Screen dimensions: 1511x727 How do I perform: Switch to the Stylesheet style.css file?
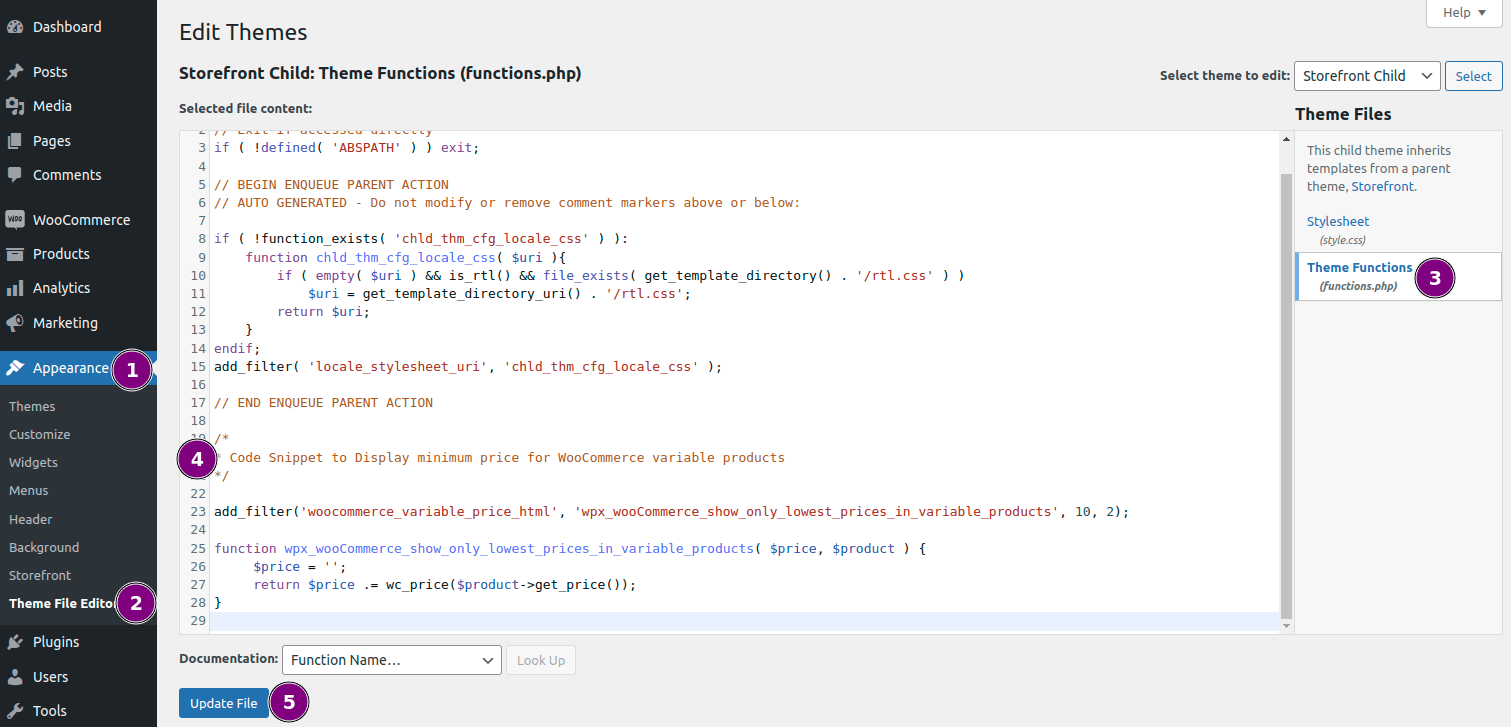(x=1337, y=221)
